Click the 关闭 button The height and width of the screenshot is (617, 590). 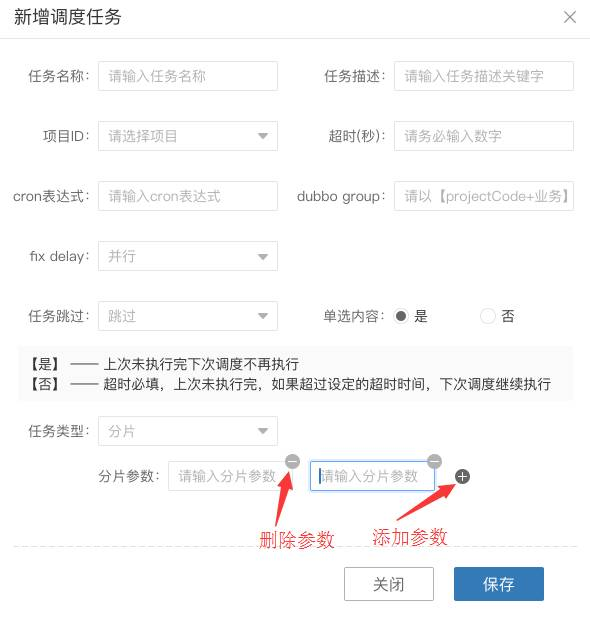coord(389,584)
